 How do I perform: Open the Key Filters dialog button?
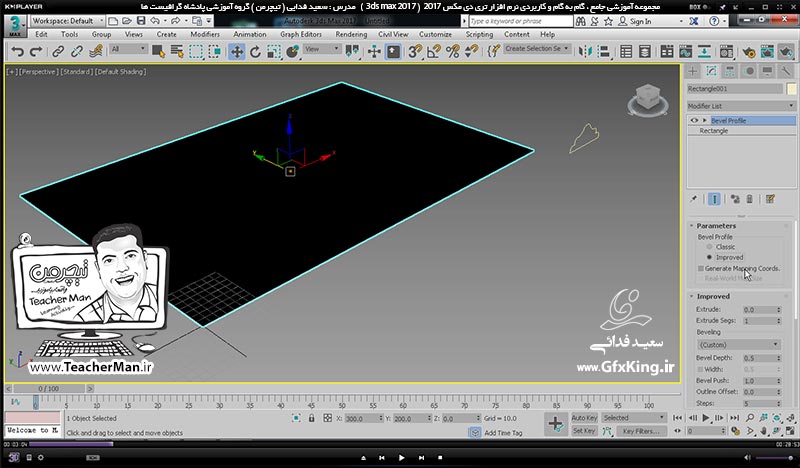(x=641, y=431)
